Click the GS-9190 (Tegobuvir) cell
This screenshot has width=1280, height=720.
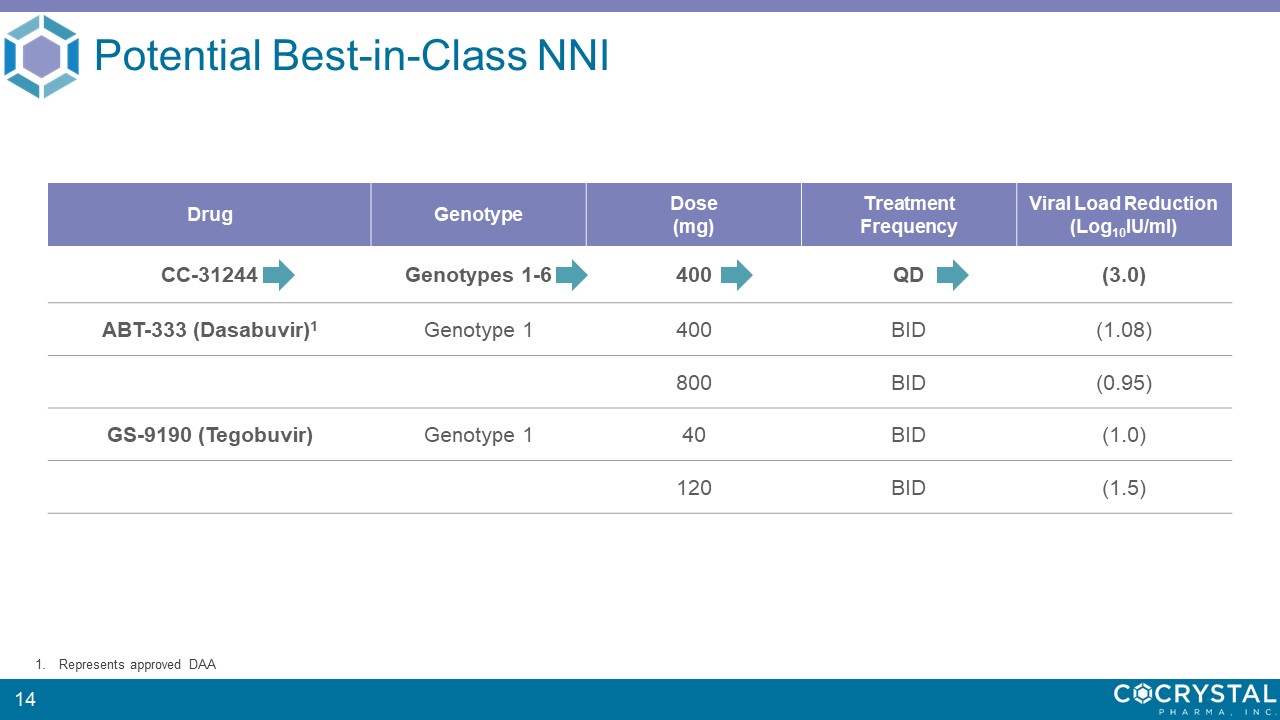click(x=210, y=435)
